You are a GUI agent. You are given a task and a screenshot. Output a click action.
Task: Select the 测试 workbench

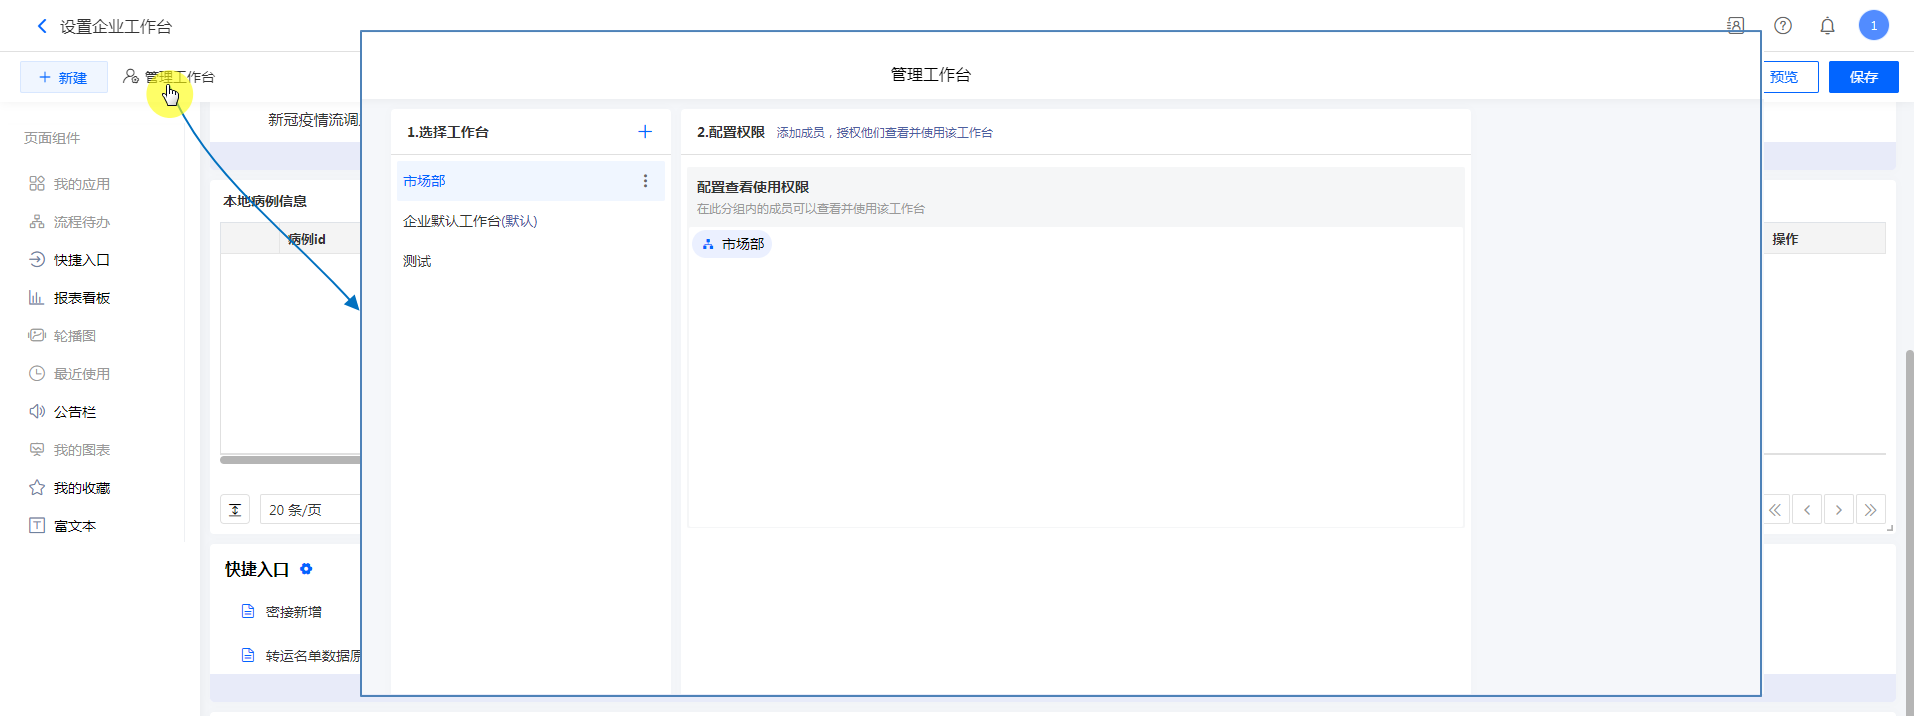click(x=417, y=261)
